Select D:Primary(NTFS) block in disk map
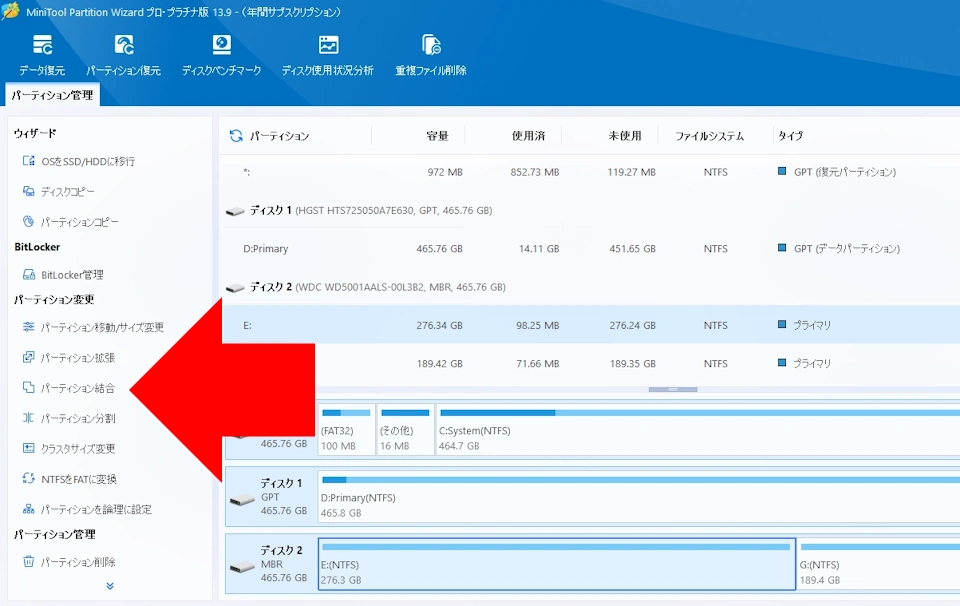 639,496
